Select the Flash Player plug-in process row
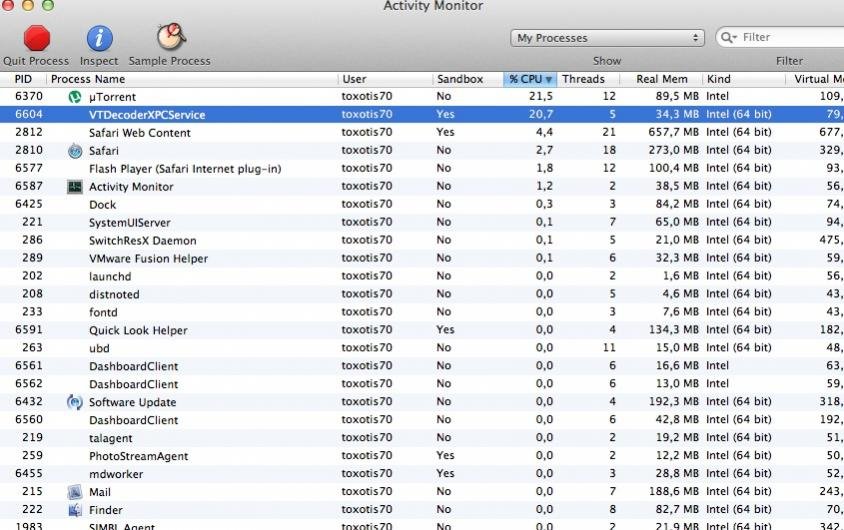844x530 pixels. [184, 169]
